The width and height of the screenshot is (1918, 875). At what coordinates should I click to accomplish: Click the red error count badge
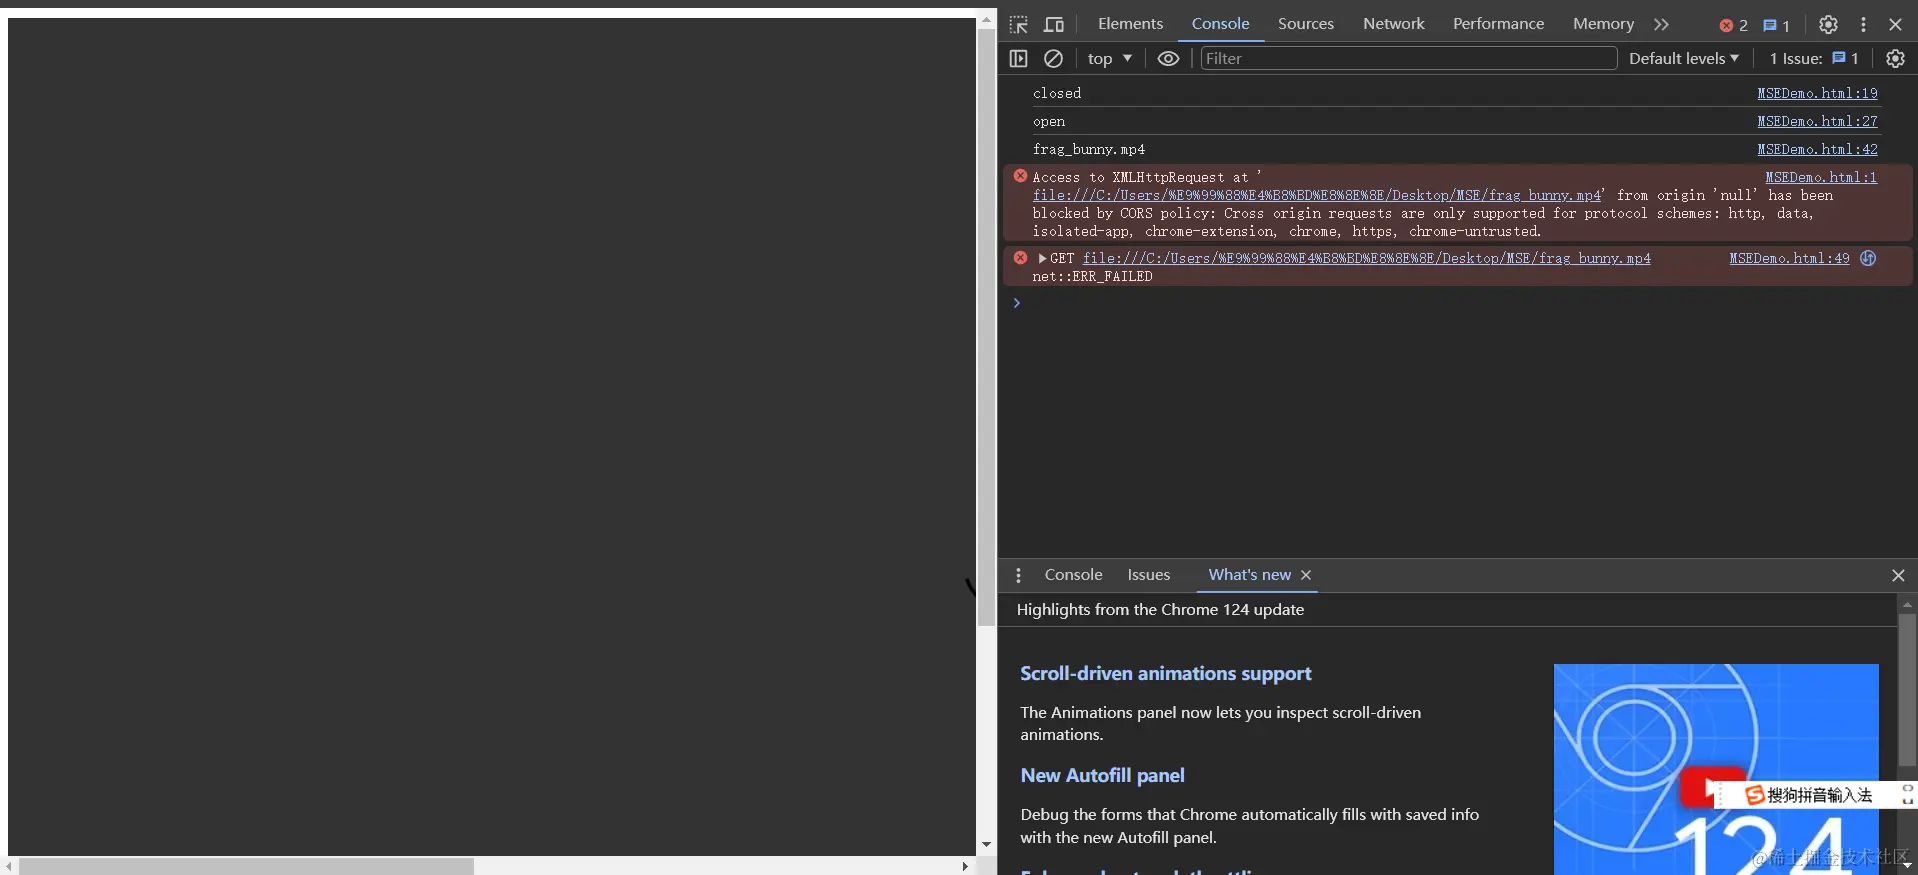(1733, 26)
